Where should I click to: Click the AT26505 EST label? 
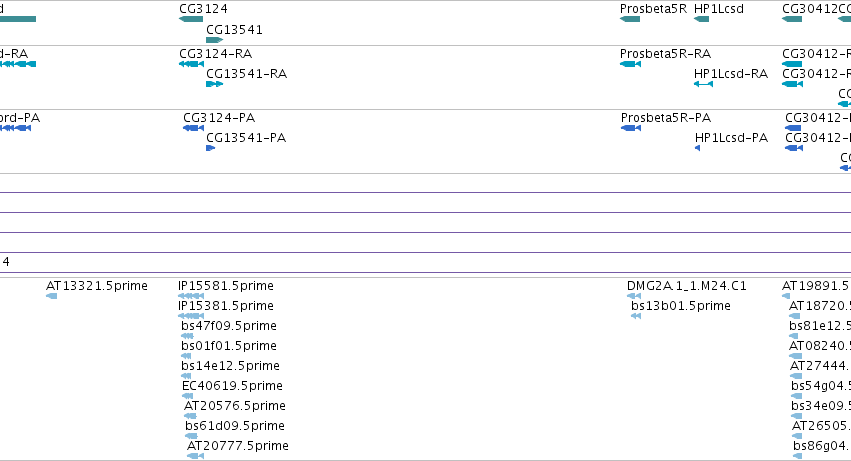coord(822,426)
